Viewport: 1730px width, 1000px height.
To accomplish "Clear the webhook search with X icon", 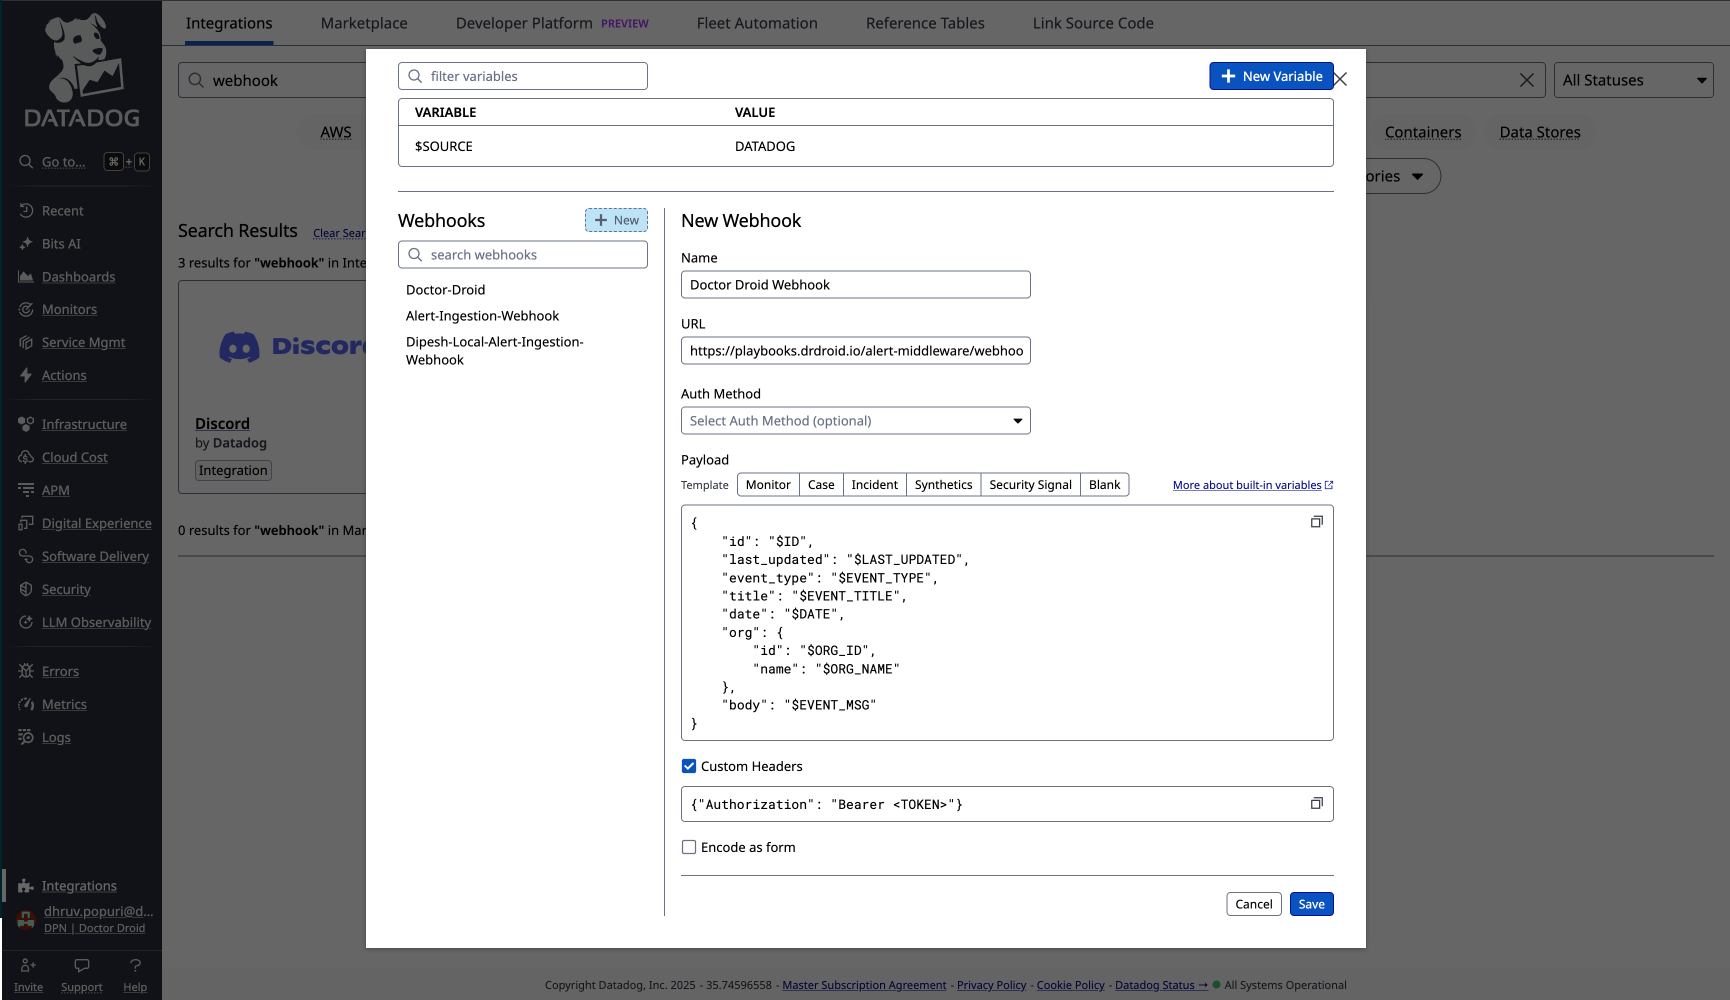I will click(x=1526, y=80).
